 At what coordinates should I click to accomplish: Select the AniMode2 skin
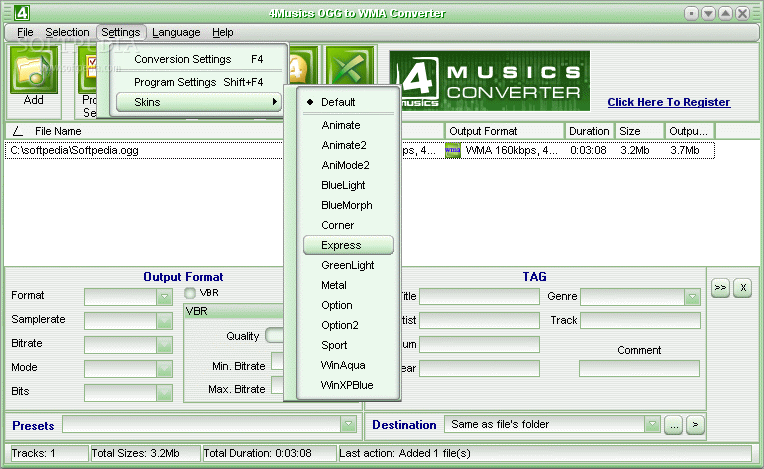click(348, 165)
